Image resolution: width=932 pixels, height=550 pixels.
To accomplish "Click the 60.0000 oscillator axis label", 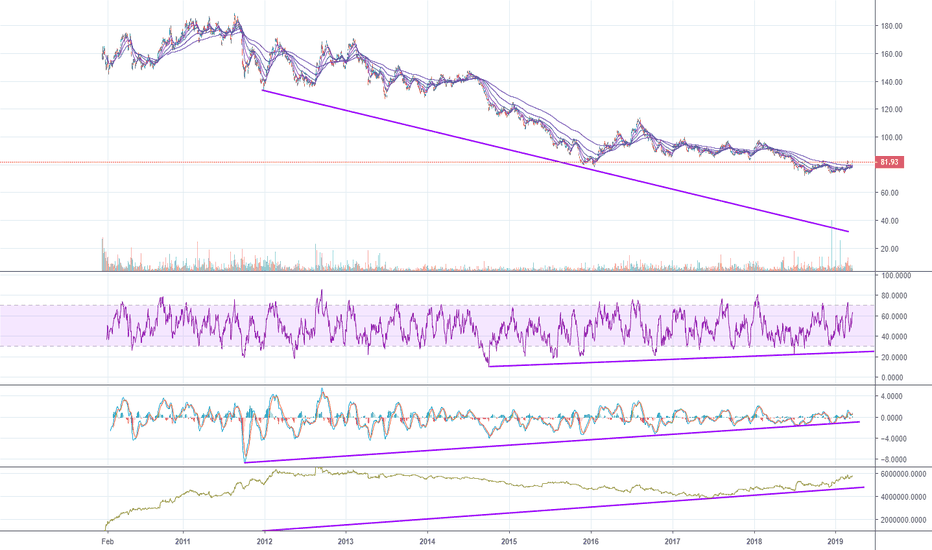I will coord(894,316).
